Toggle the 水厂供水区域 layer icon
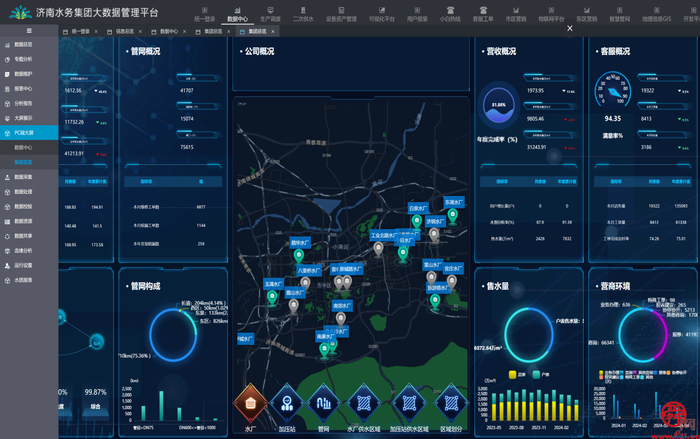This screenshot has width=700, height=439. [x=364, y=403]
